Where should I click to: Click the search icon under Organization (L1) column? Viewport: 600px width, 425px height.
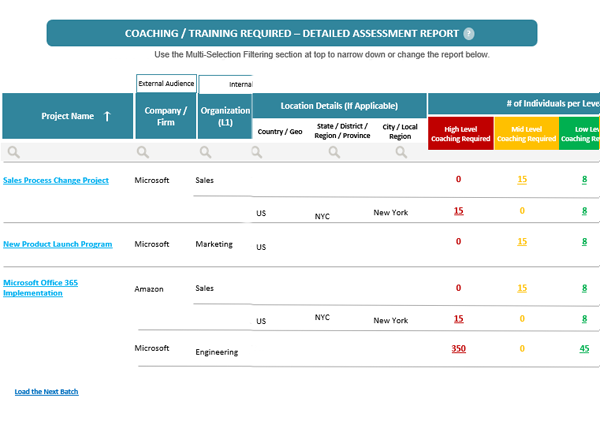click(205, 152)
